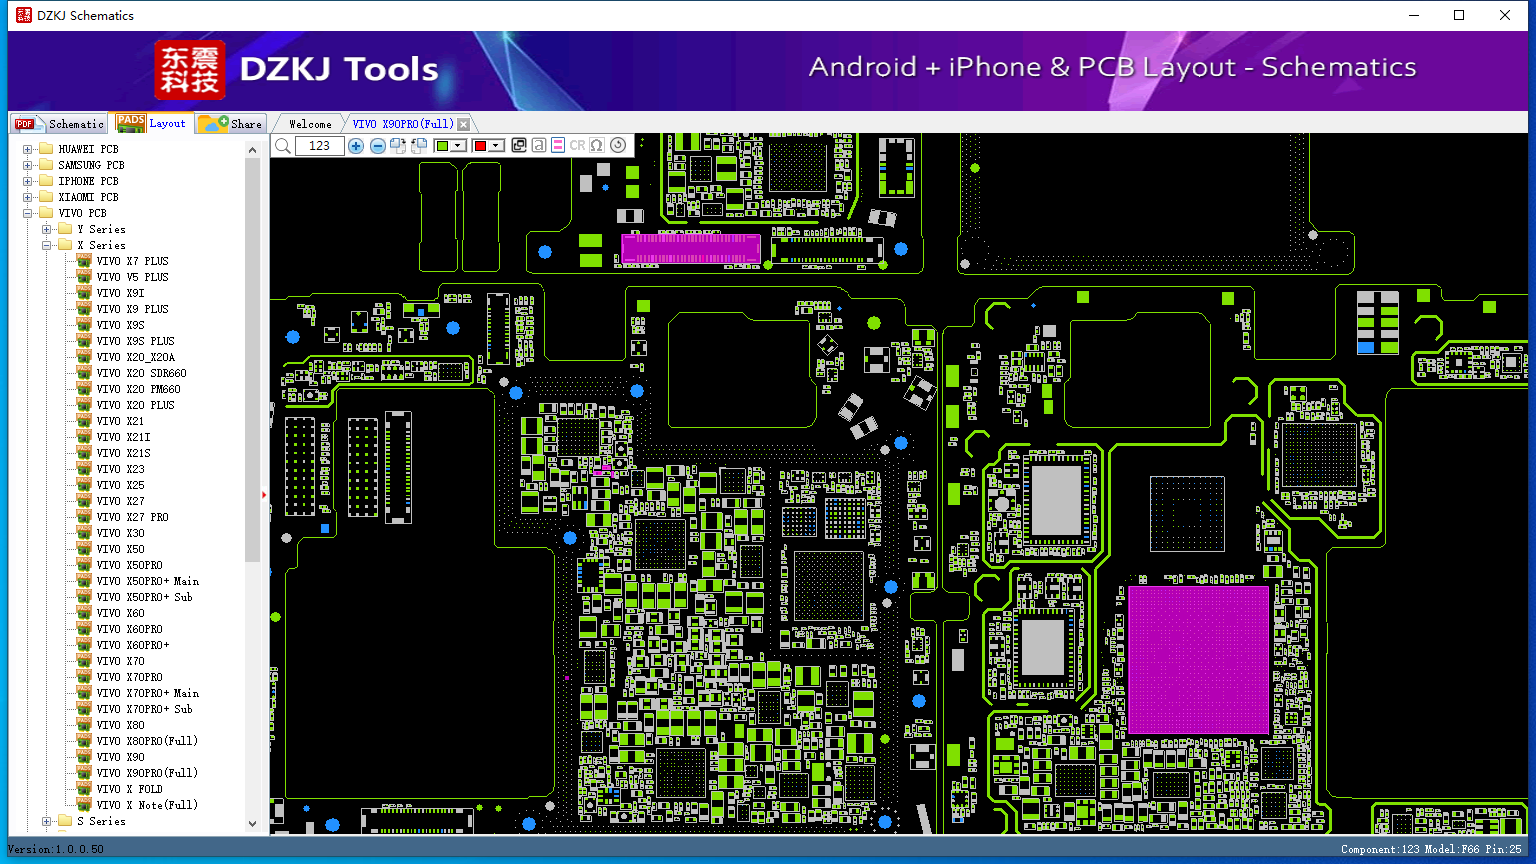Click the circular reset rotation icon
The image size is (1536, 864).
pyautogui.click(x=618, y=146)
